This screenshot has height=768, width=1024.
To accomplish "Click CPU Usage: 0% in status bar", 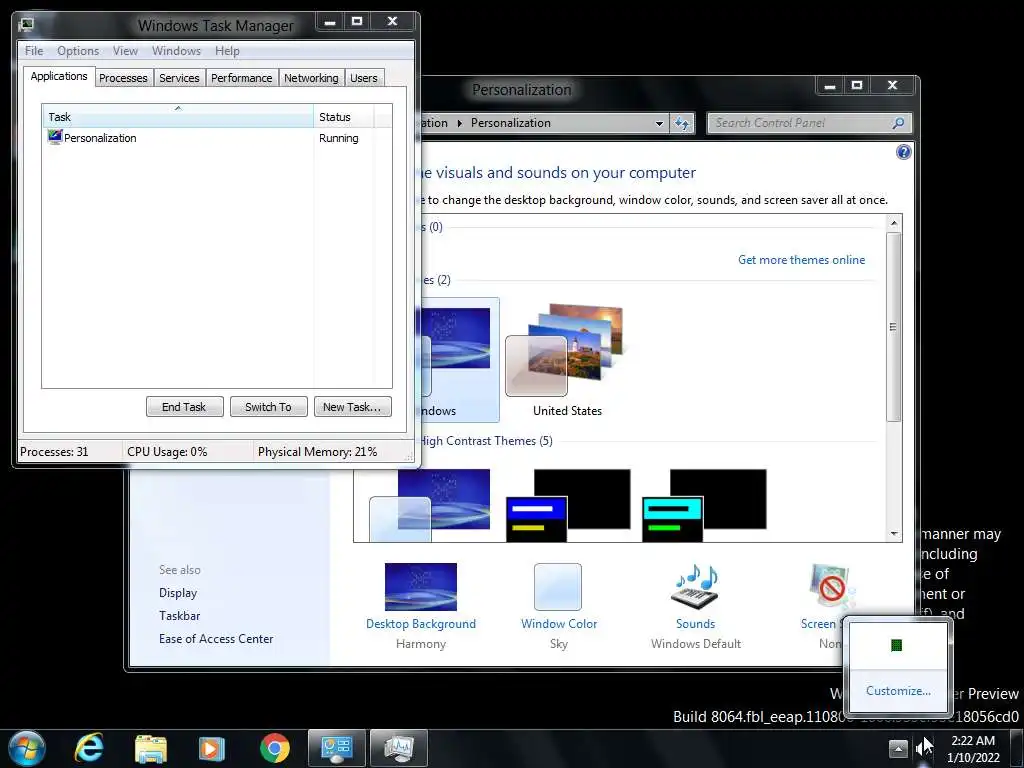I will (167, 452).
